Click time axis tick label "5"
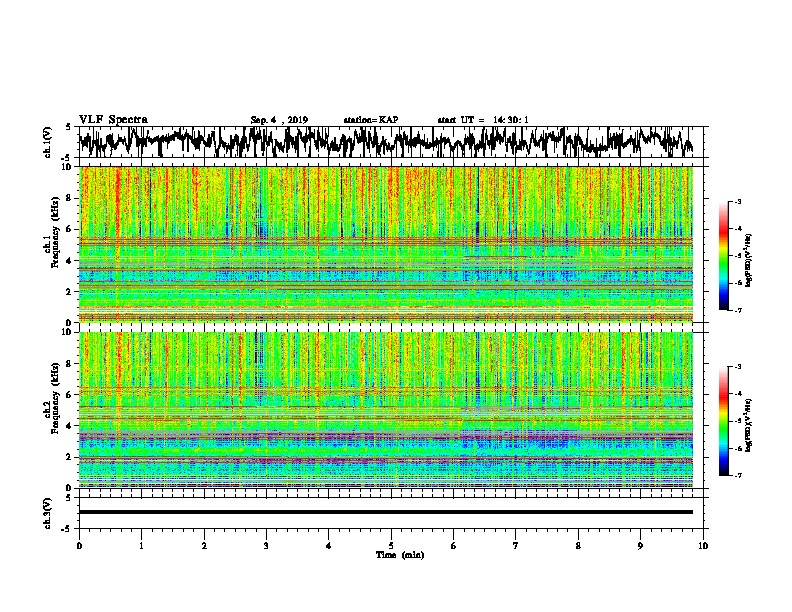The image size is (792, 612). (391, 546)
